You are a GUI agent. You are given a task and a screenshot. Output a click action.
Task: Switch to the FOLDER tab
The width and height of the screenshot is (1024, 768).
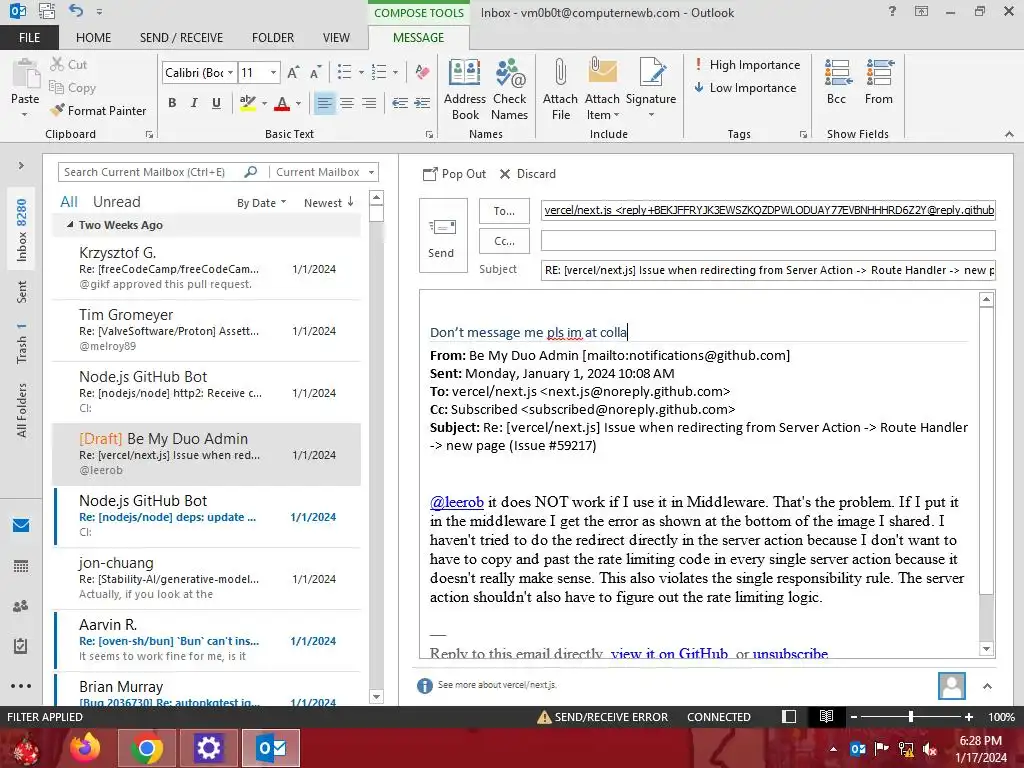pos(273,38)
